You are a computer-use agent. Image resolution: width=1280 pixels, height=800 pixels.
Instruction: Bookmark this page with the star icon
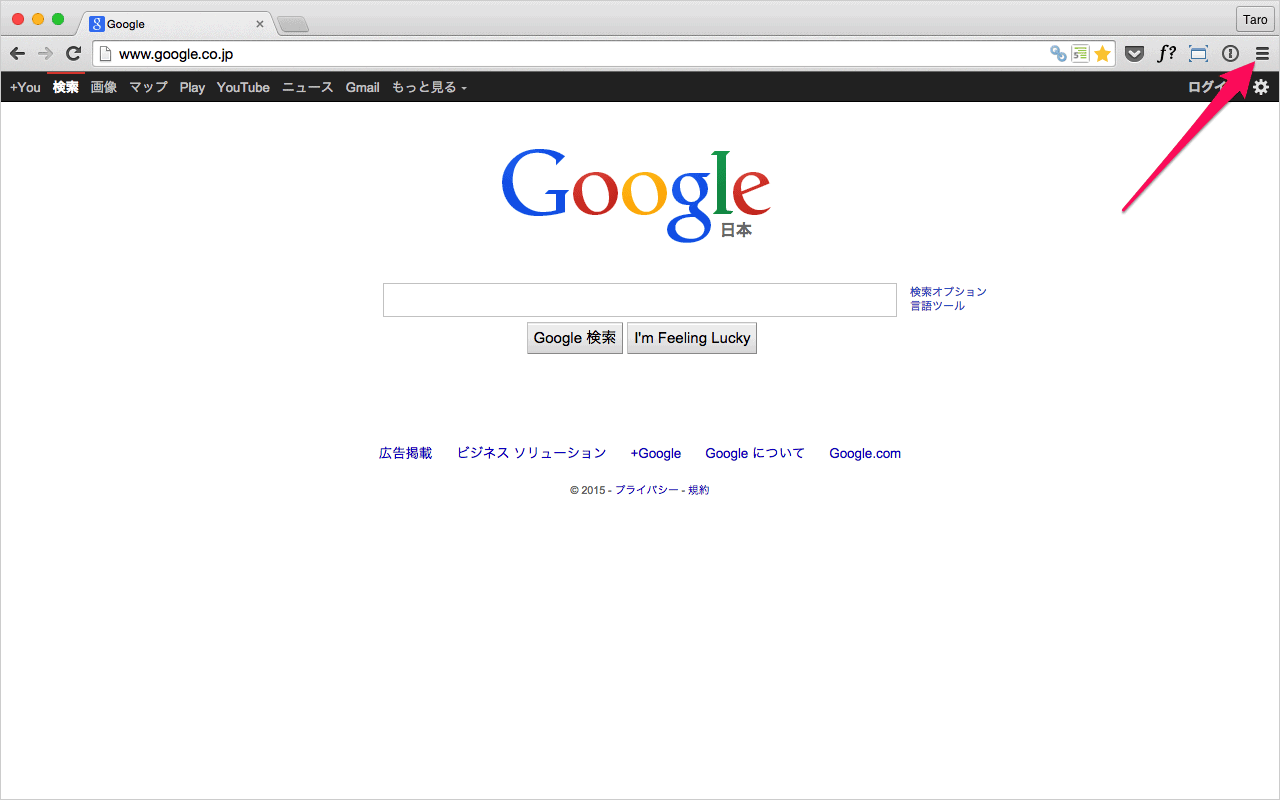click(x=1100, y=53)
